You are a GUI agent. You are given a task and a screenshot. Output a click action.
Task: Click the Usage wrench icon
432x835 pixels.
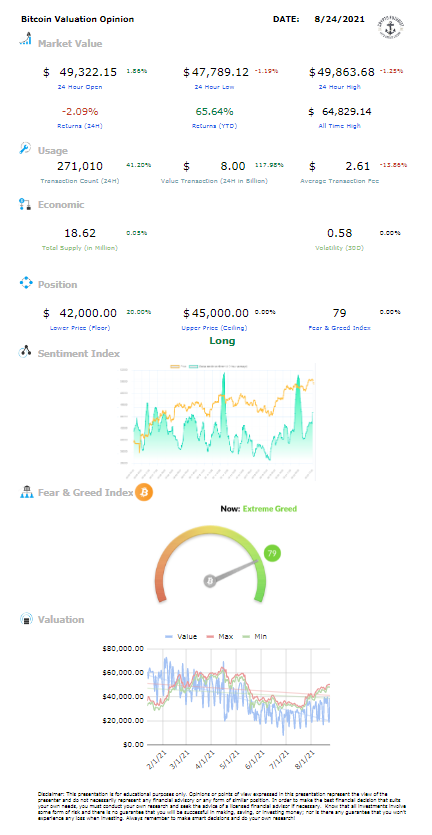point(25,149)
